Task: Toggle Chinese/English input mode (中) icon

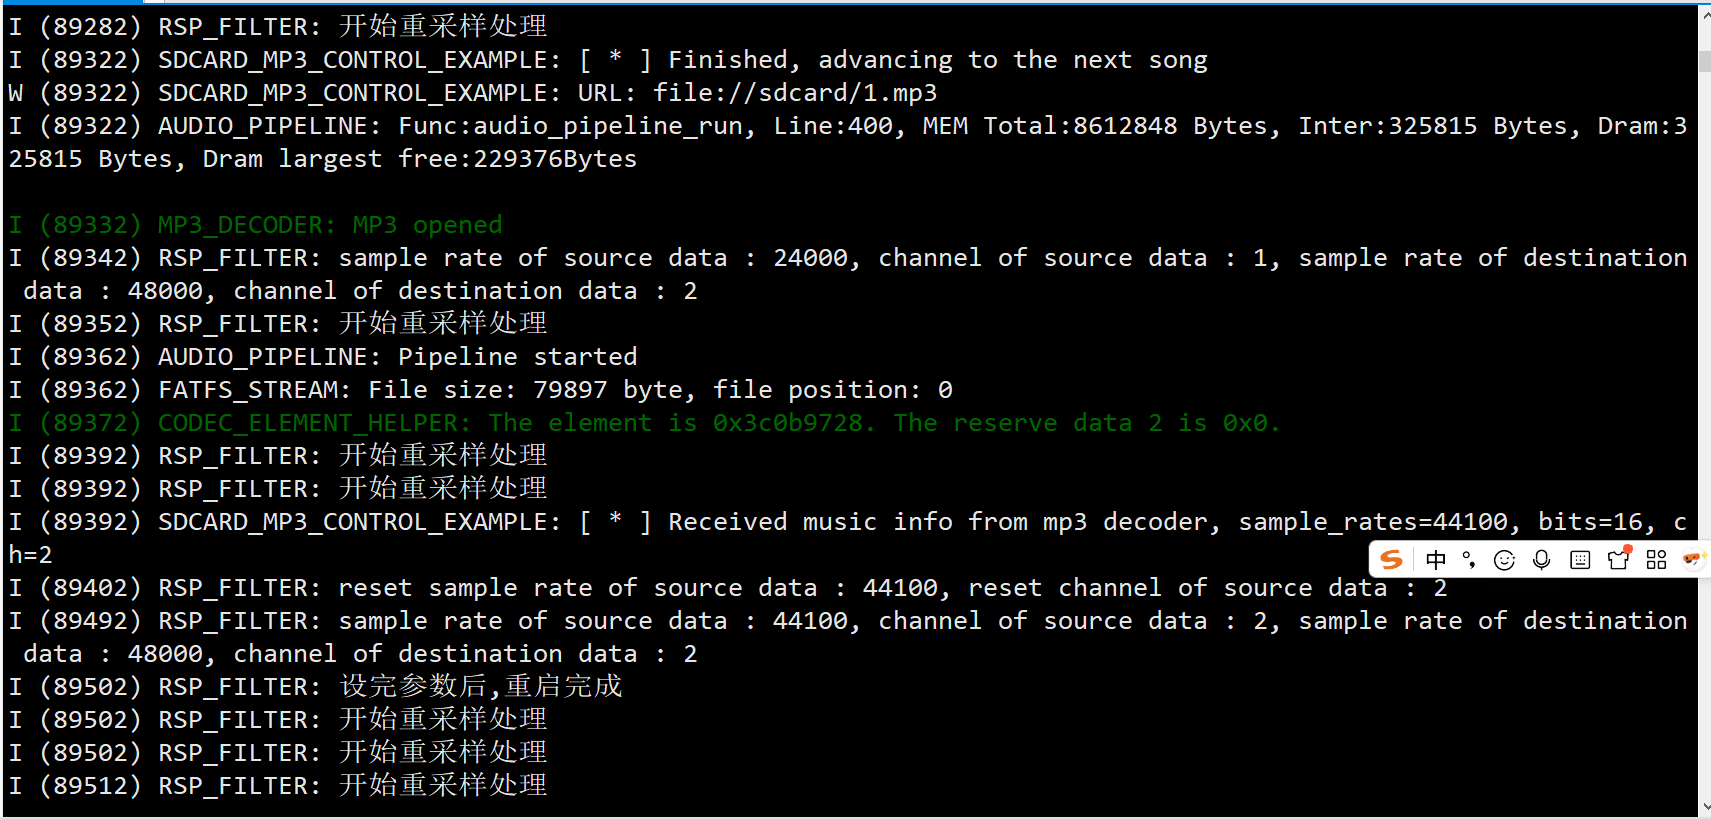Action: 1435,560
